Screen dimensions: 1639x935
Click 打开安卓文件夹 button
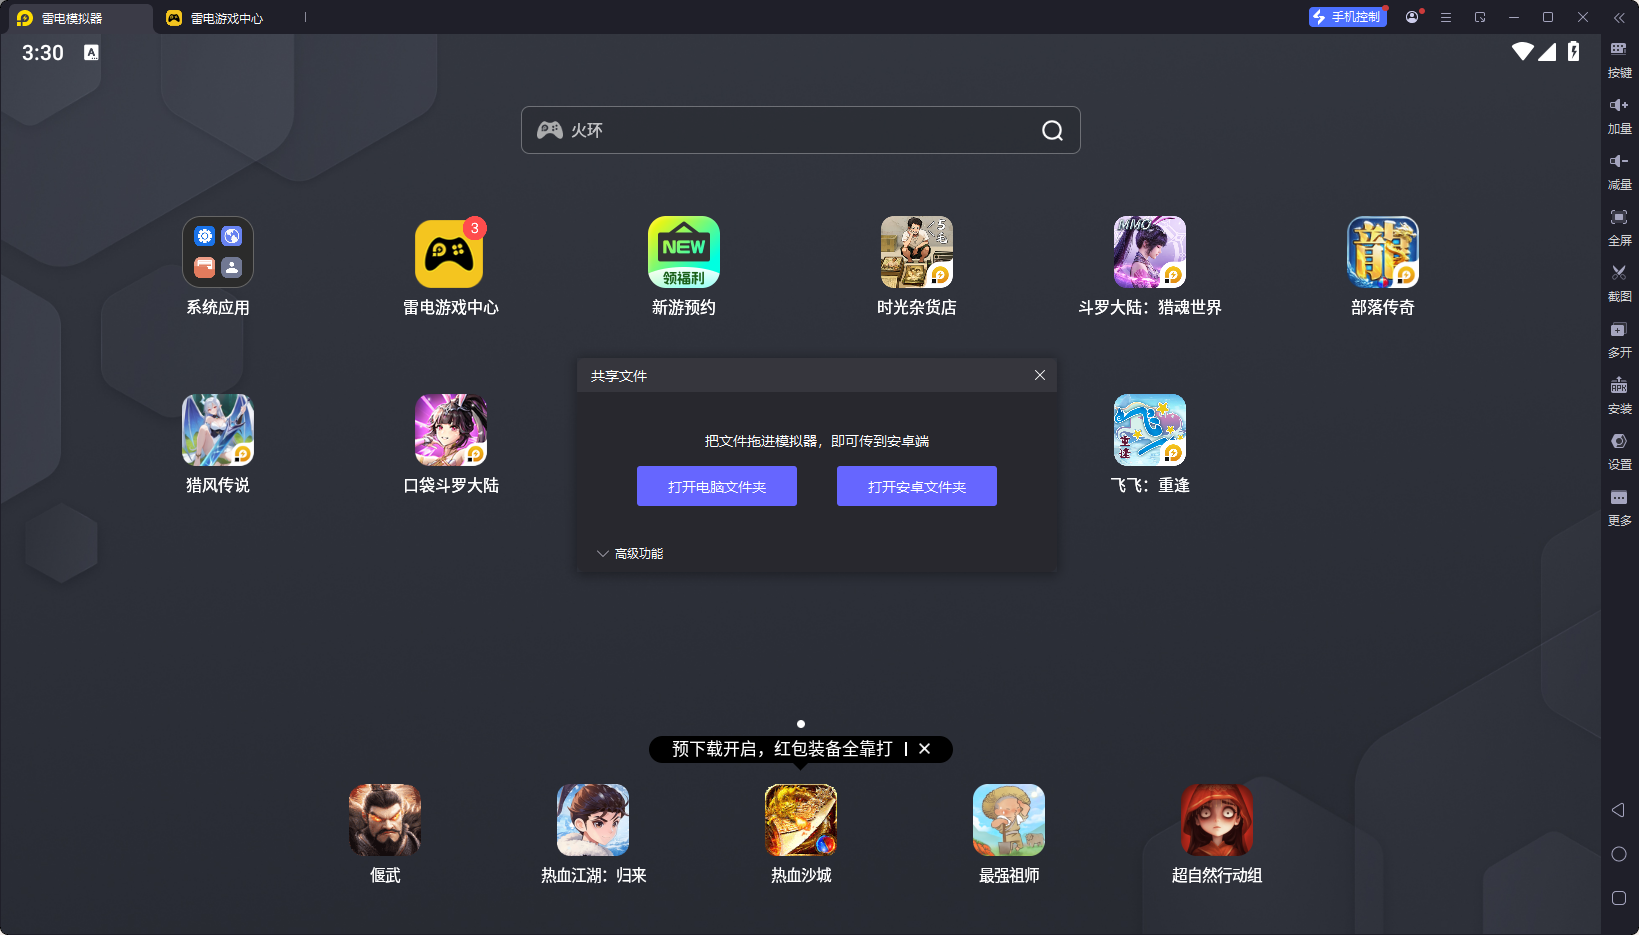point(917,486)
